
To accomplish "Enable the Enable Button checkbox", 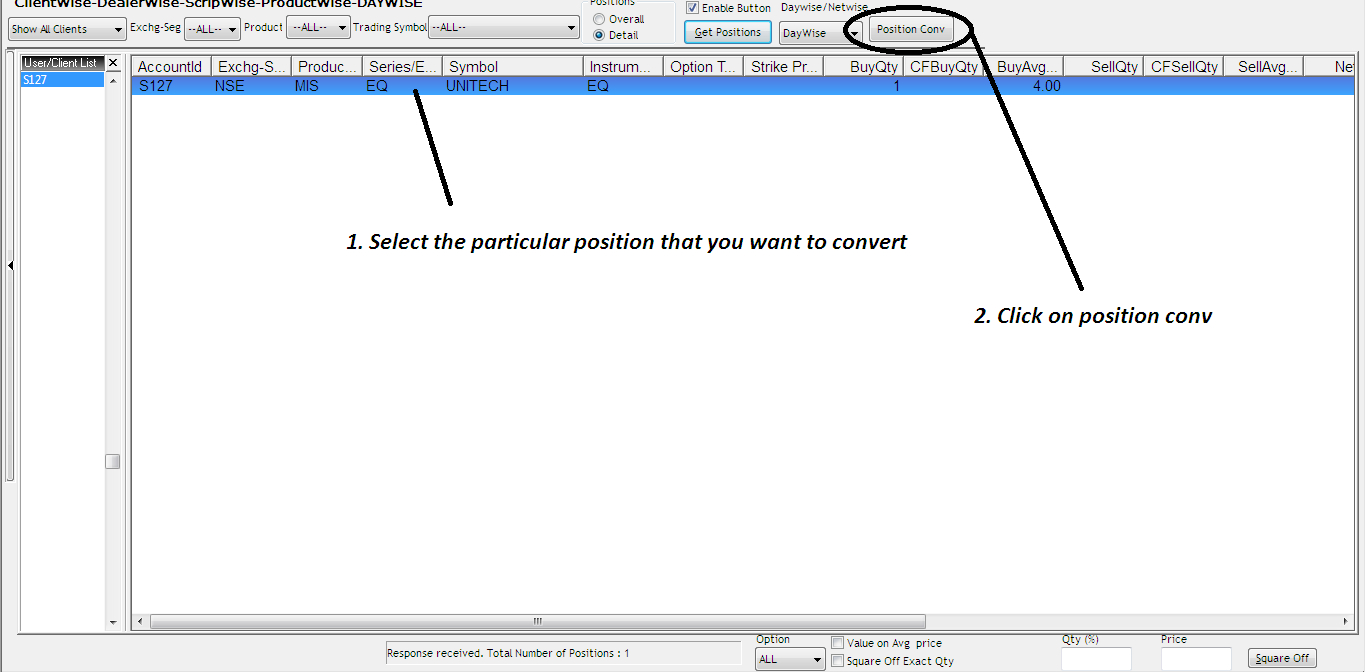I will pyautogui.click(x=692, y=8).
